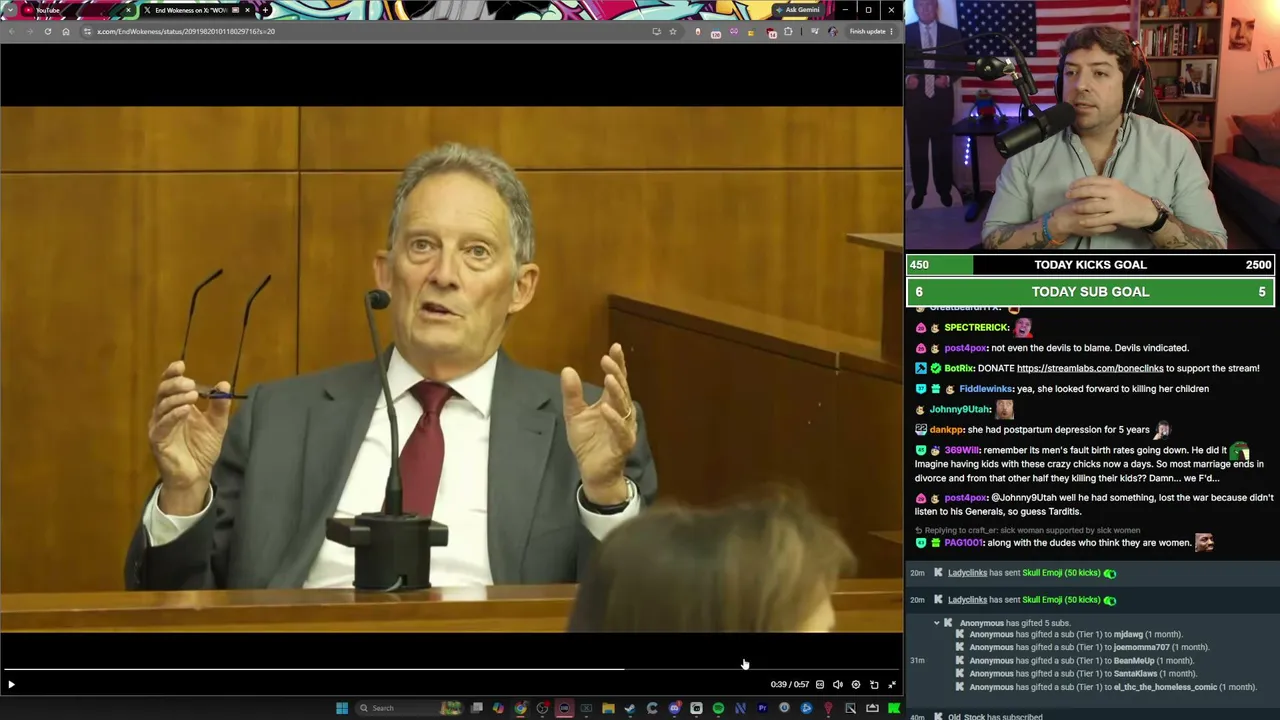Toggle picture-in-picture on the video
Image resolution: width=1280 pixels, height=720 pixels.
(874, 685)
